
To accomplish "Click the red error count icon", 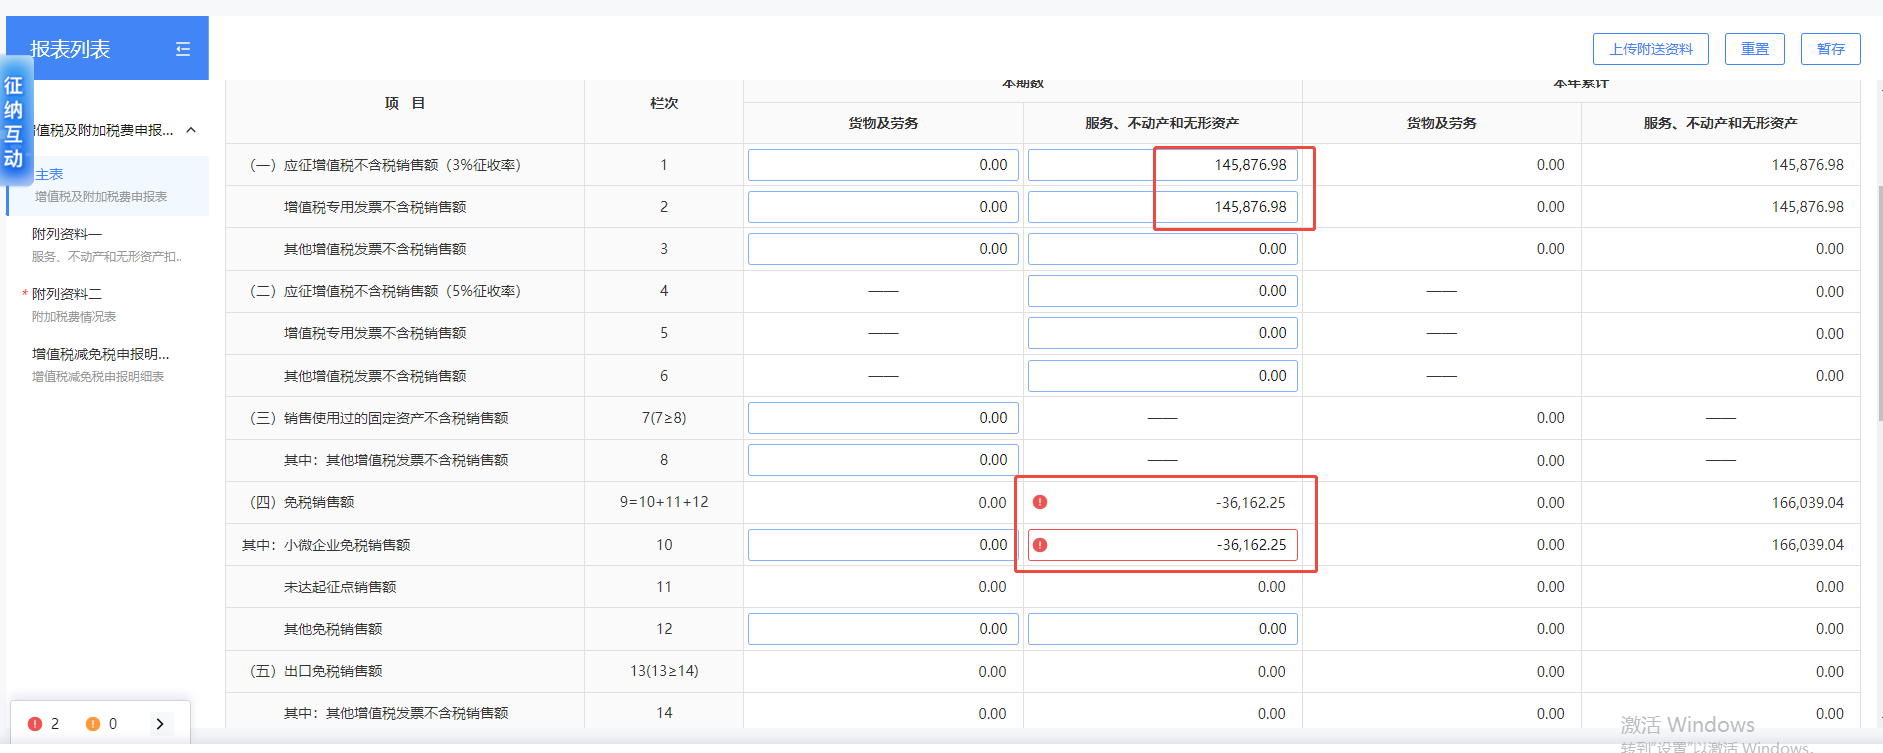I will (35, 724).
